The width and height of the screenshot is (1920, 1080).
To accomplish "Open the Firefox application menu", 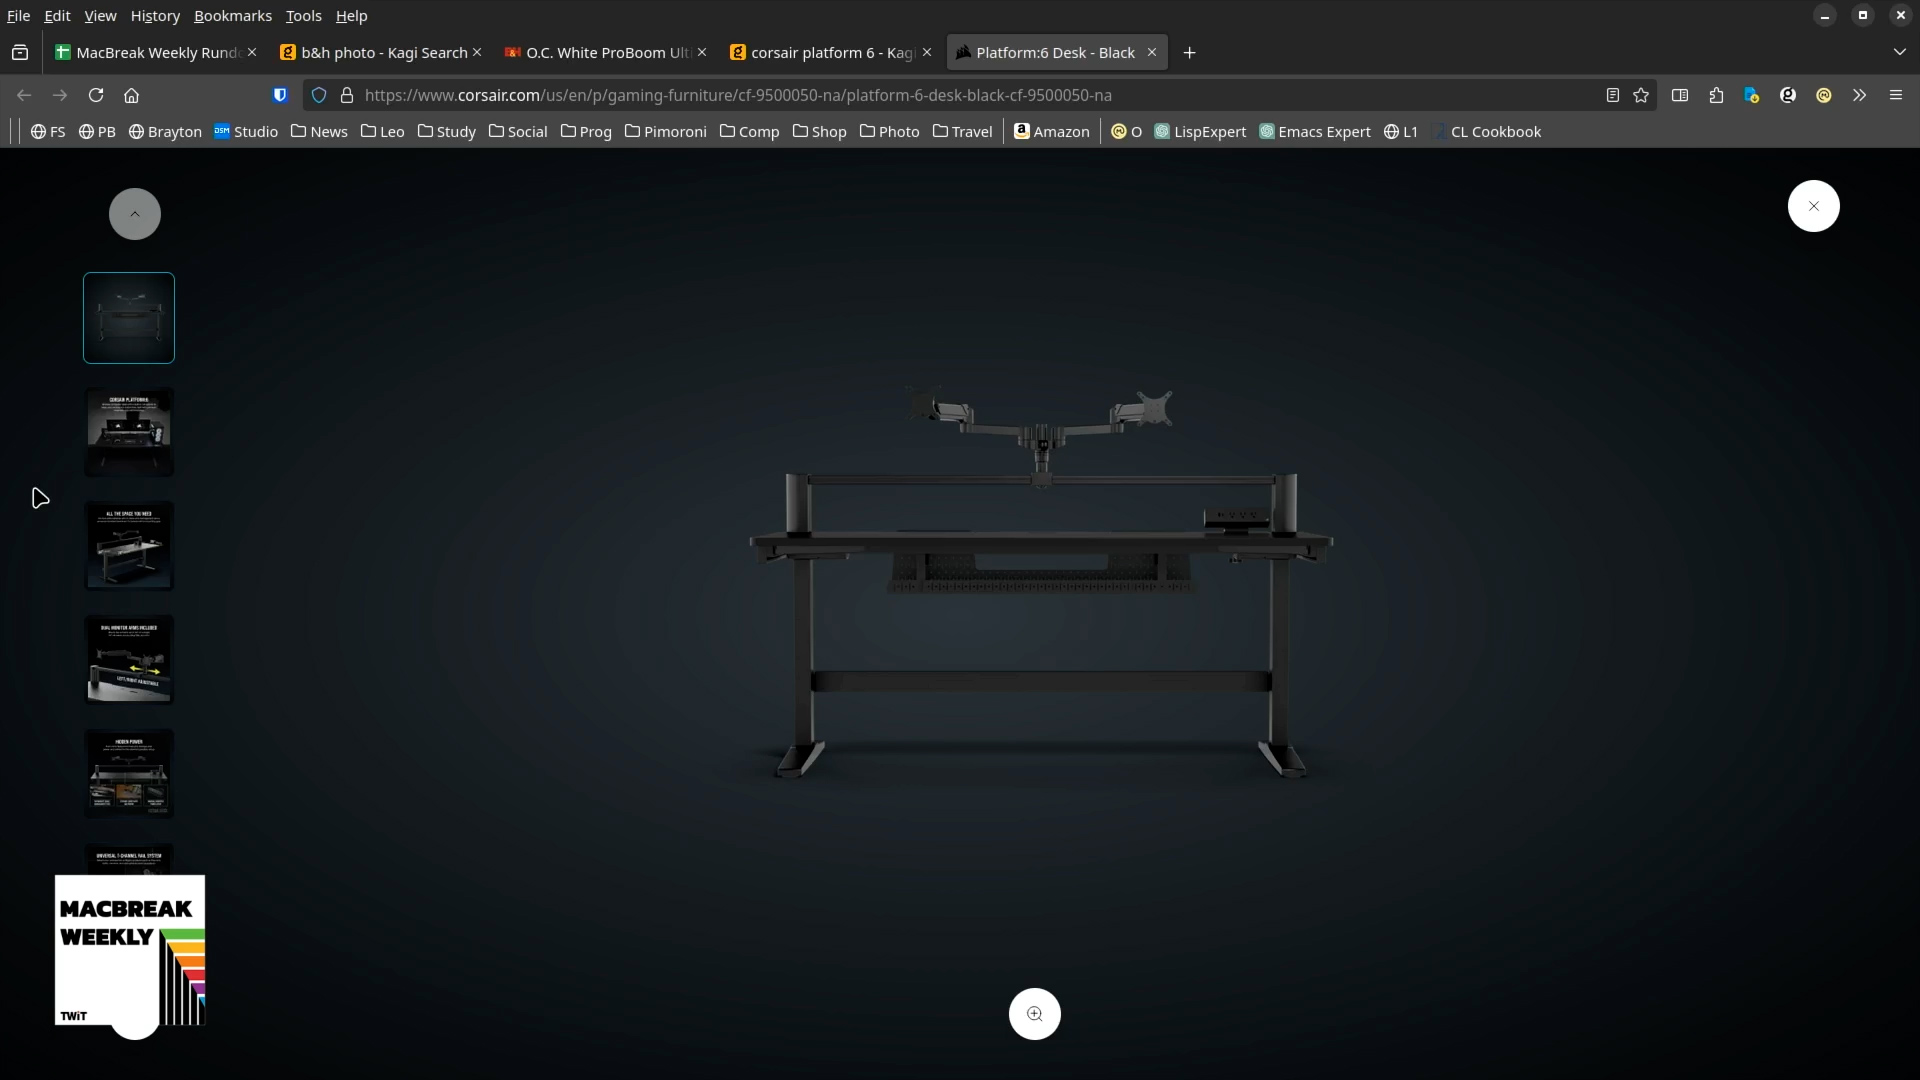I will point(1896,95).
